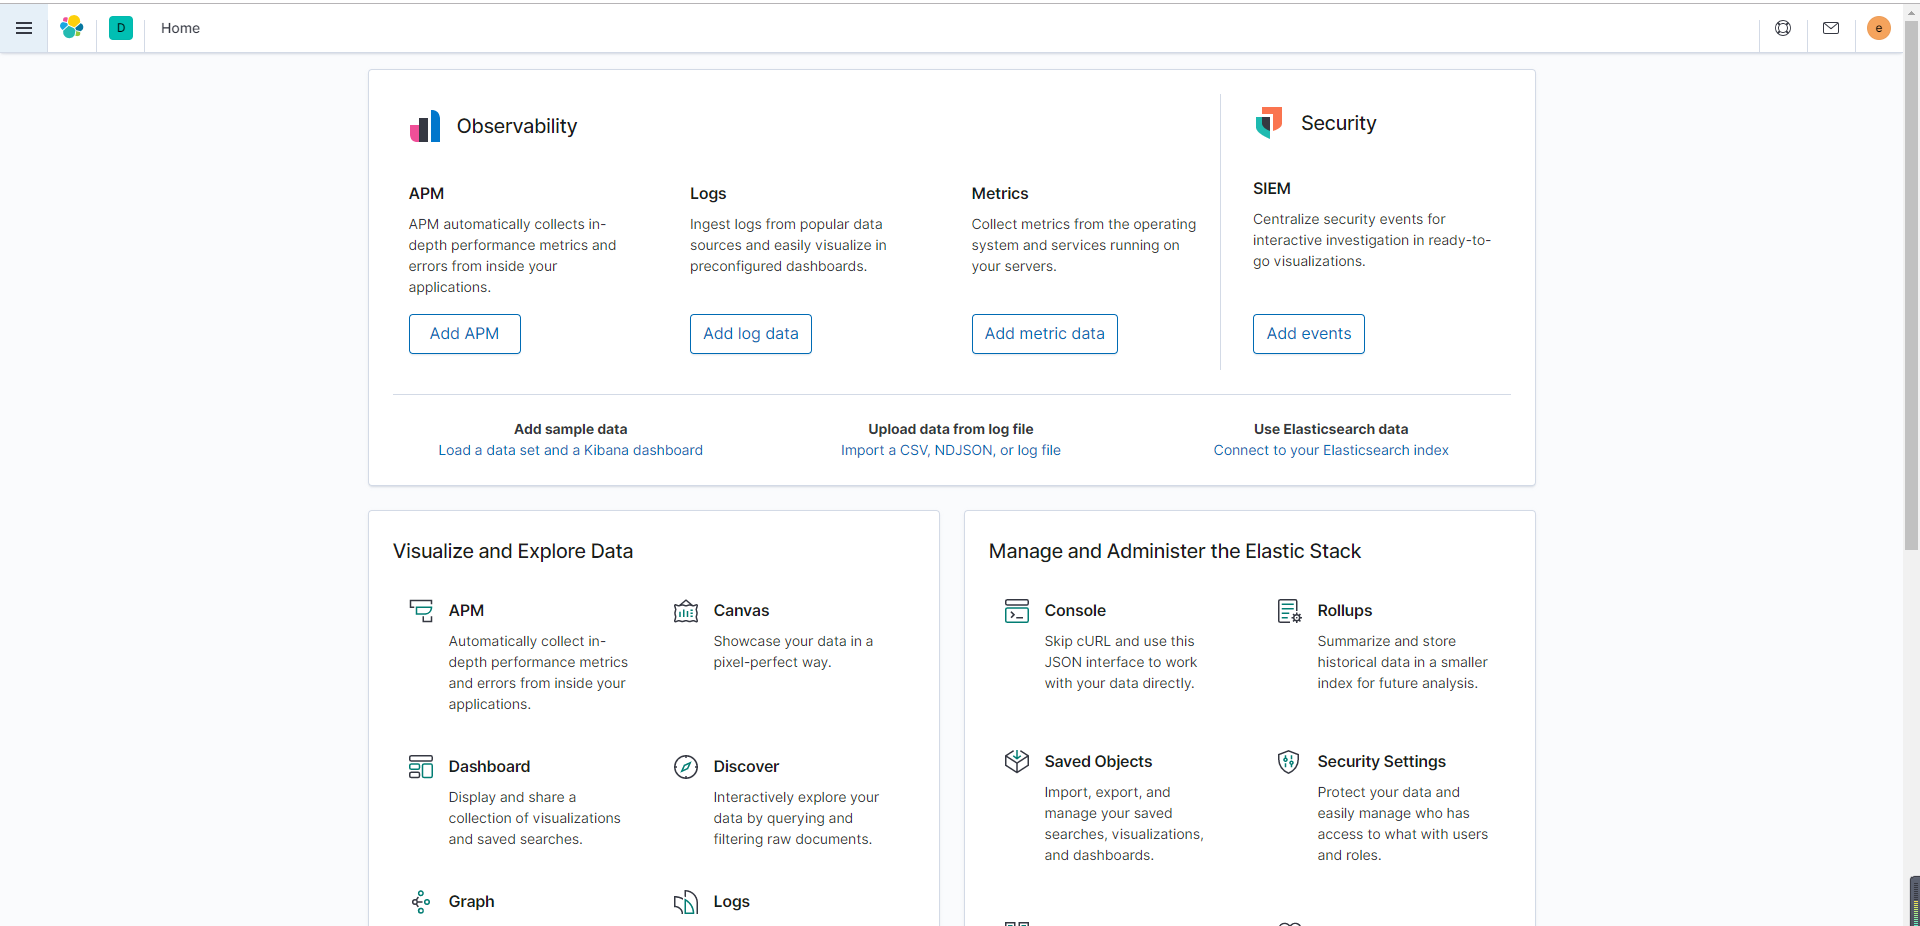
Task: Click the Graph icon
Action: [421, 902]
